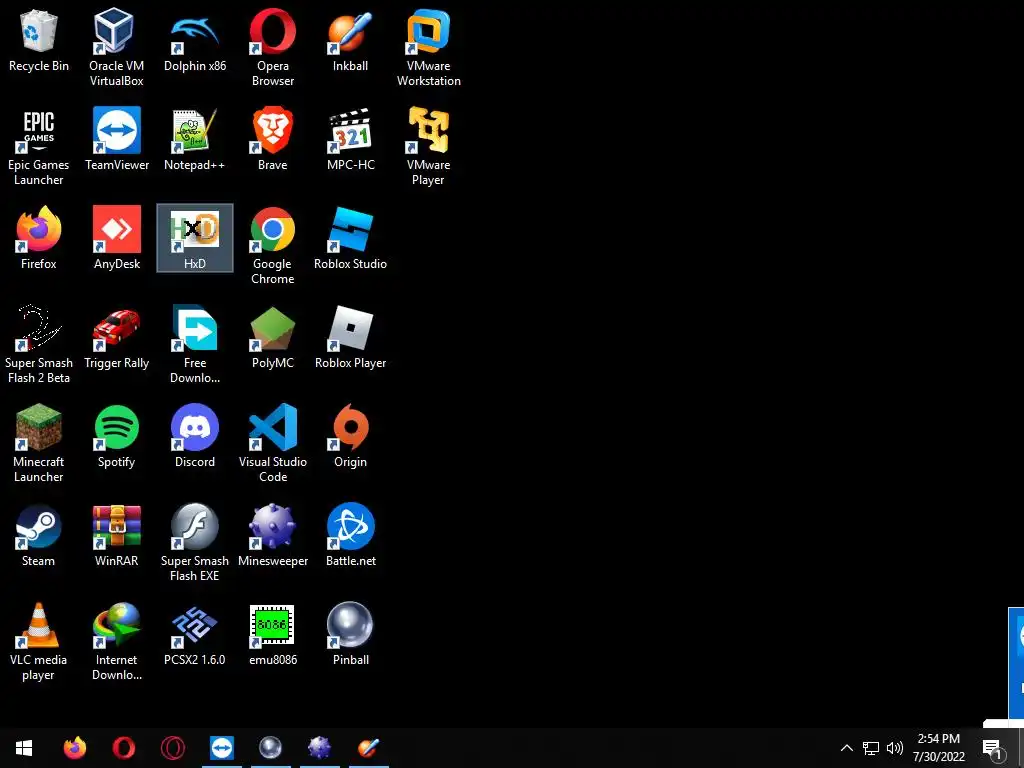Click the Minesweeper desktop icon
Screen dimensions: 1024x768
[272, 536]
